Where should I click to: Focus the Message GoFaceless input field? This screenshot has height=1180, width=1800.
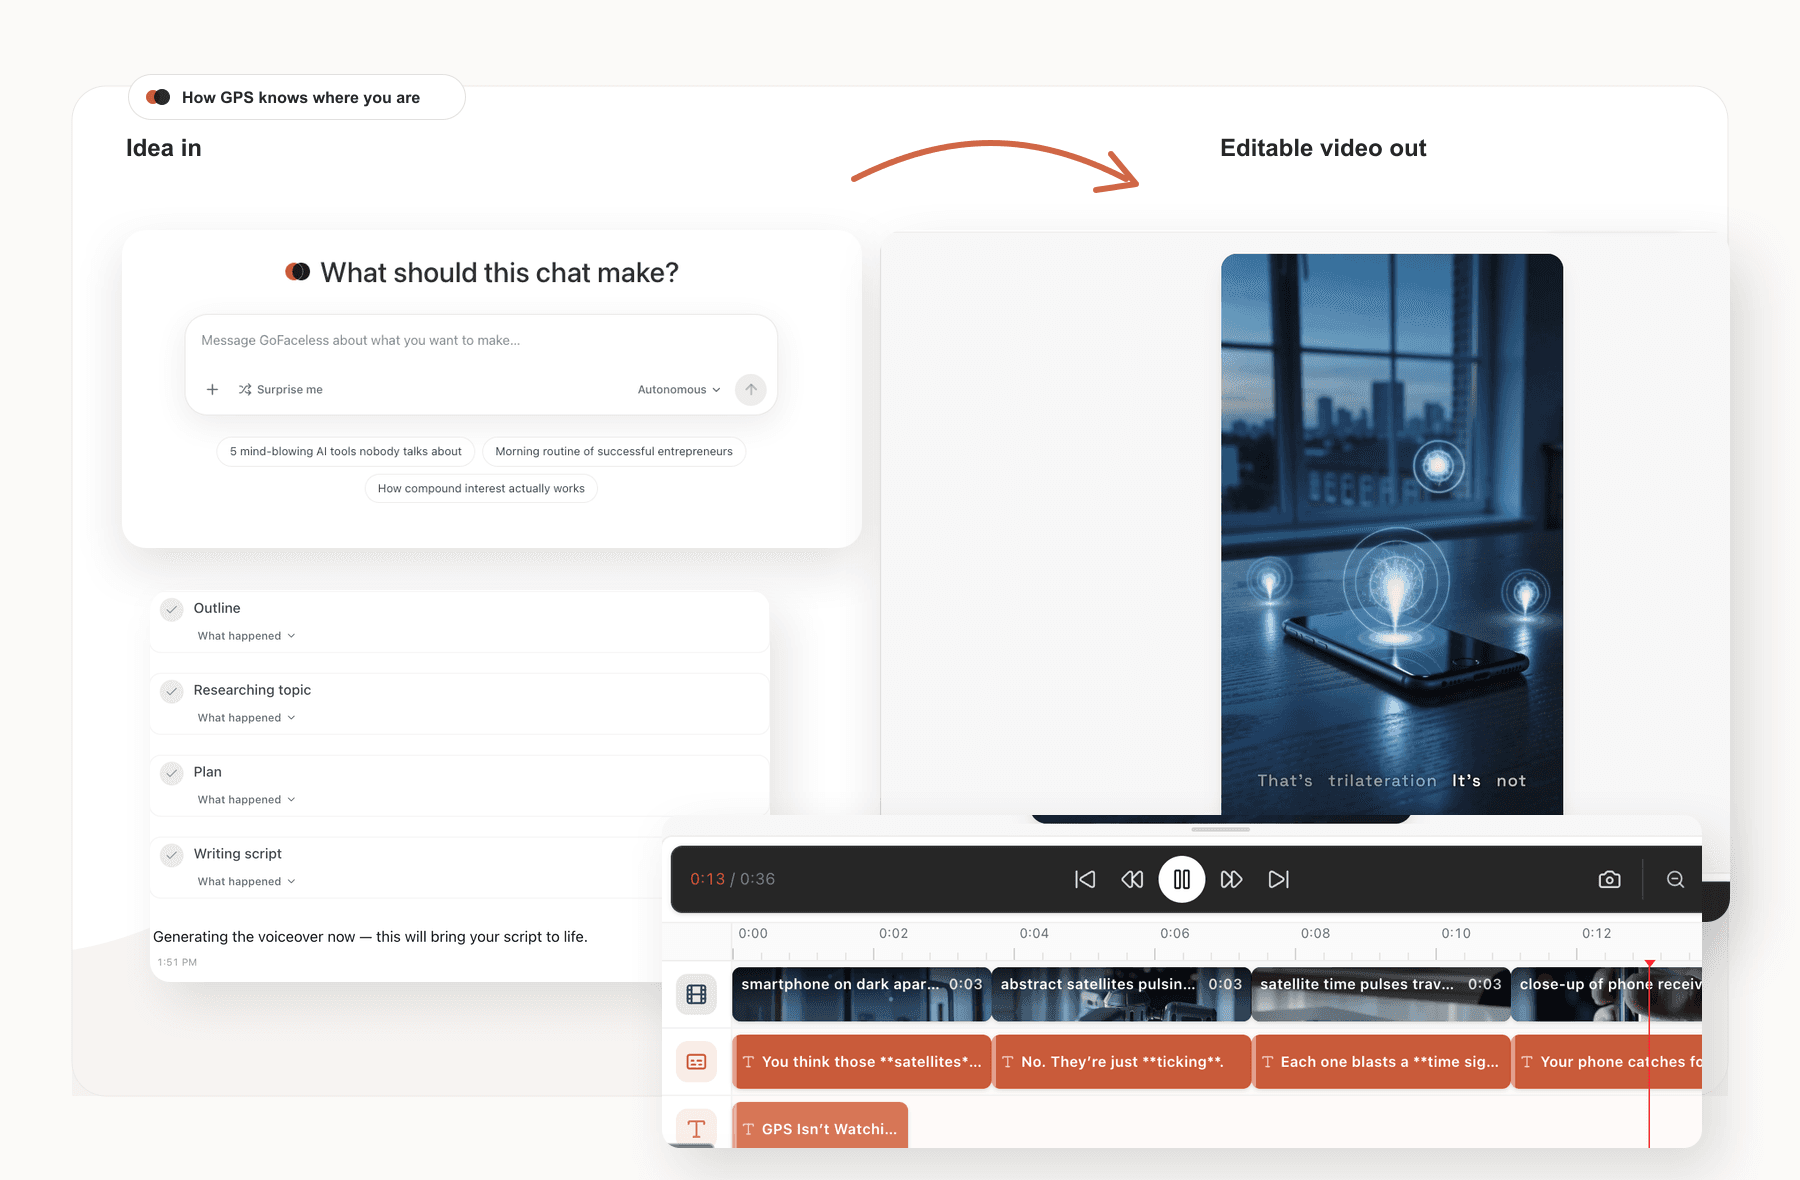pos(481,341)
